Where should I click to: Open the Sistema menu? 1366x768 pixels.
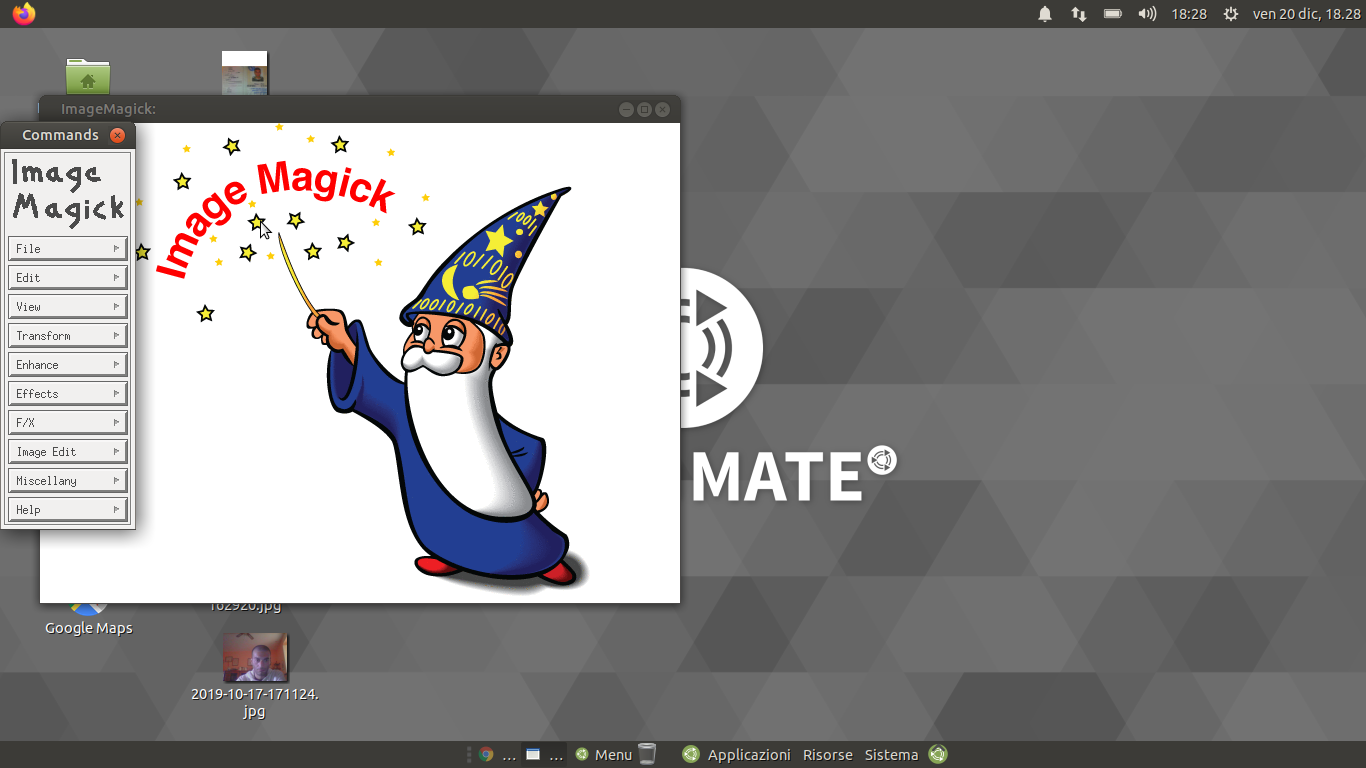891,755
